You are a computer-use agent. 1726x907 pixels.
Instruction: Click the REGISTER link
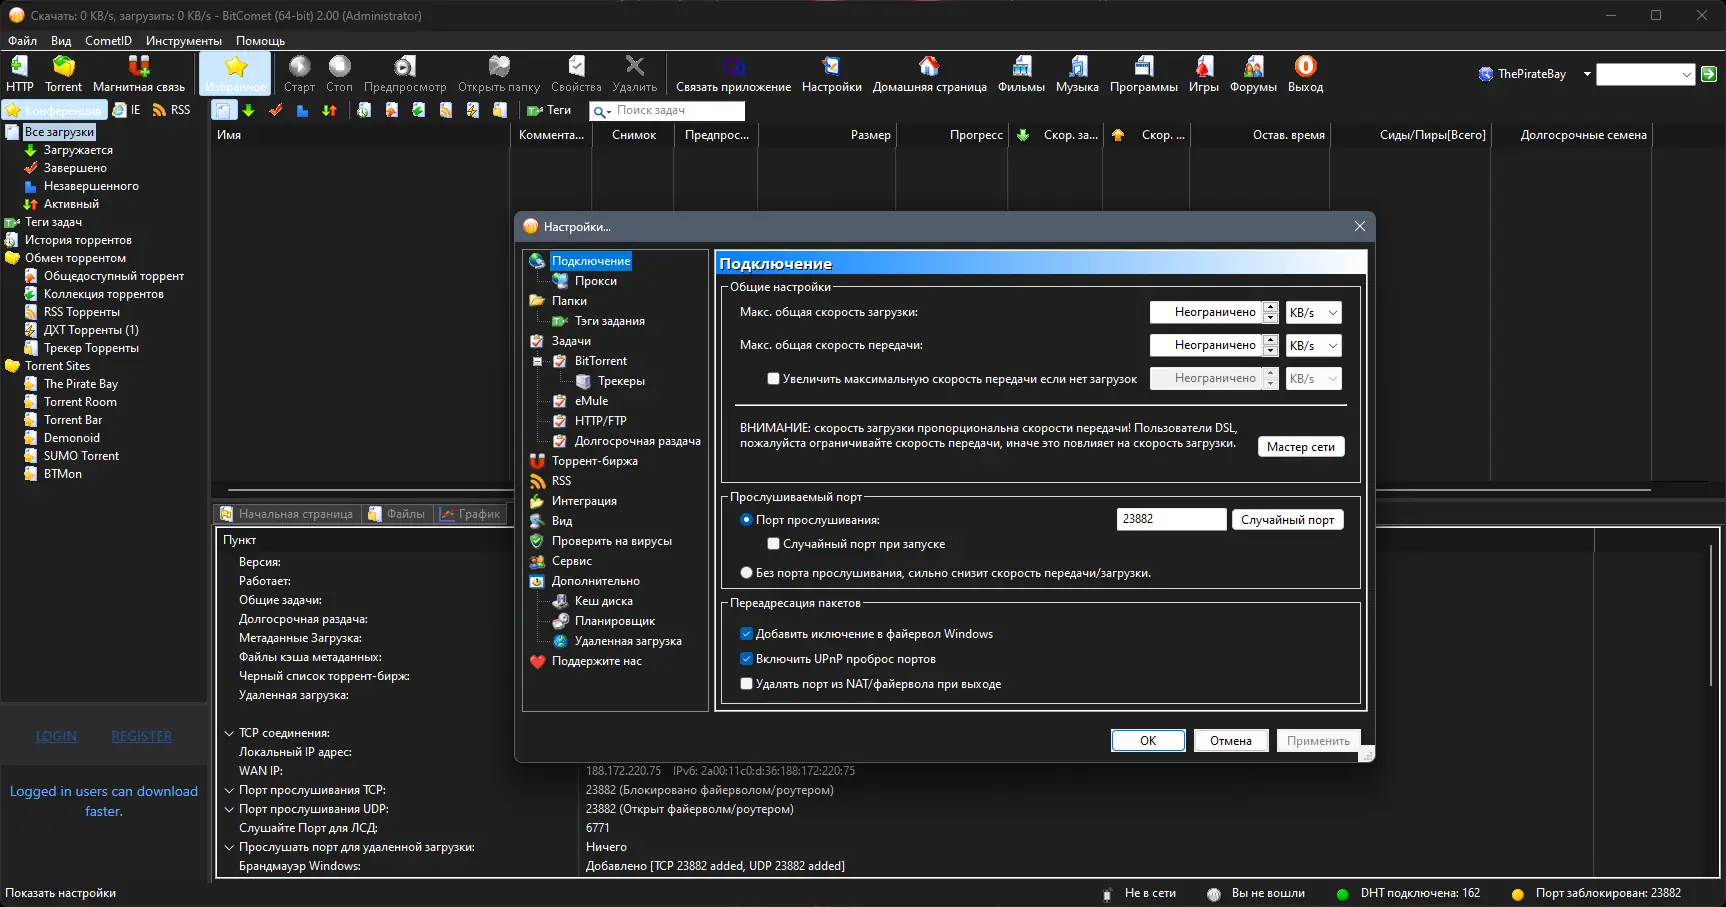(x=142, y=736)
